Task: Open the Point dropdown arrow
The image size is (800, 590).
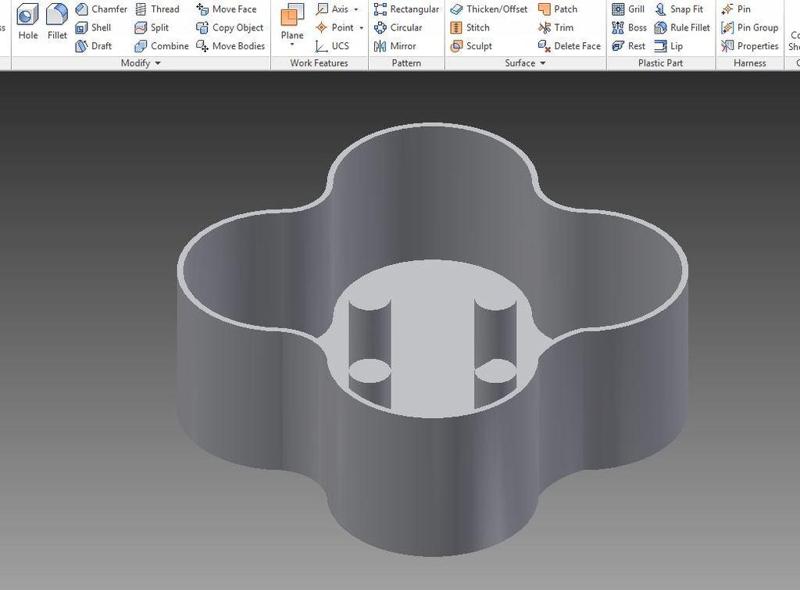Action: coord(361,28)
